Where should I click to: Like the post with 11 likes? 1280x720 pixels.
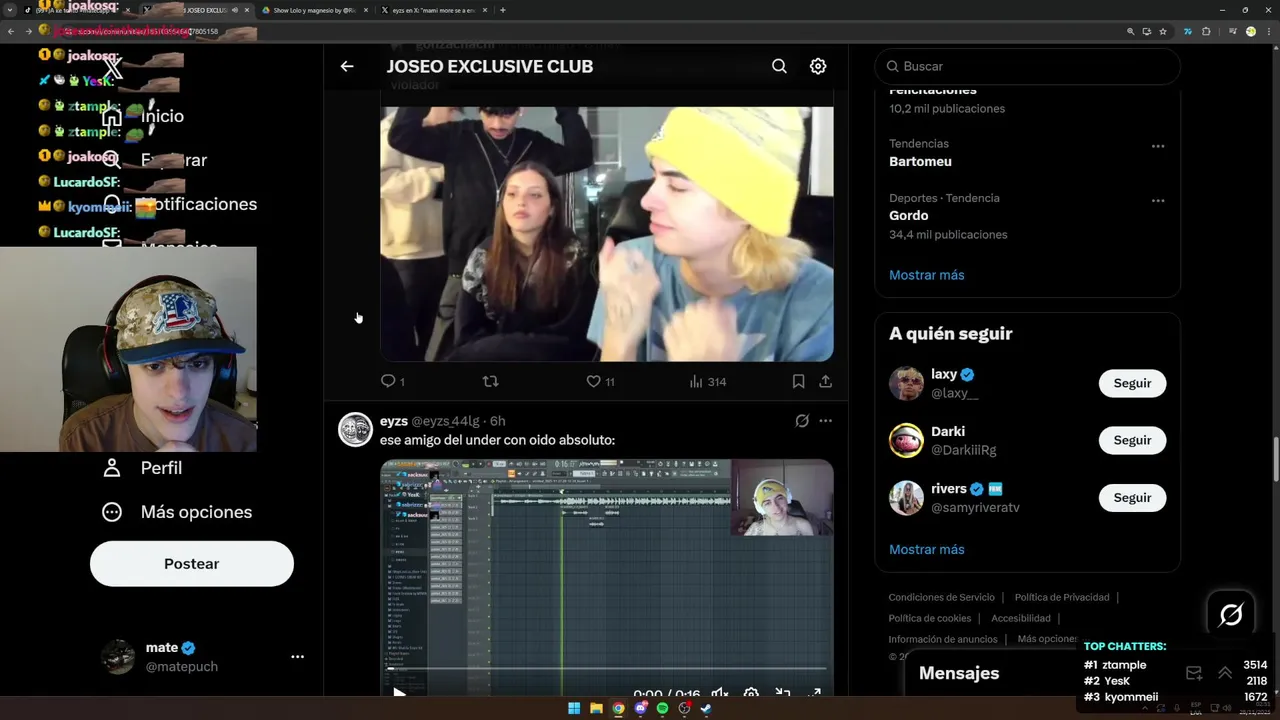point(600,381)
